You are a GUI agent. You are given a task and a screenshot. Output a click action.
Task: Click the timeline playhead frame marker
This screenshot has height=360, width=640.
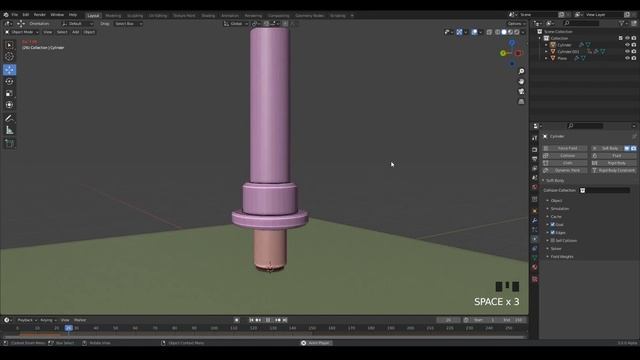coord(69,328)
